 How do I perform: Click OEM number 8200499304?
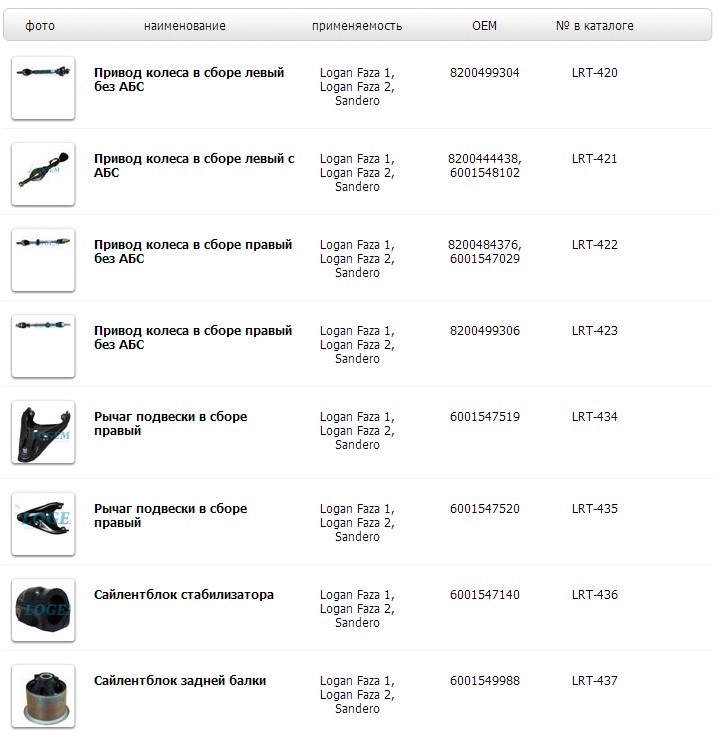(x=485, y=73)
